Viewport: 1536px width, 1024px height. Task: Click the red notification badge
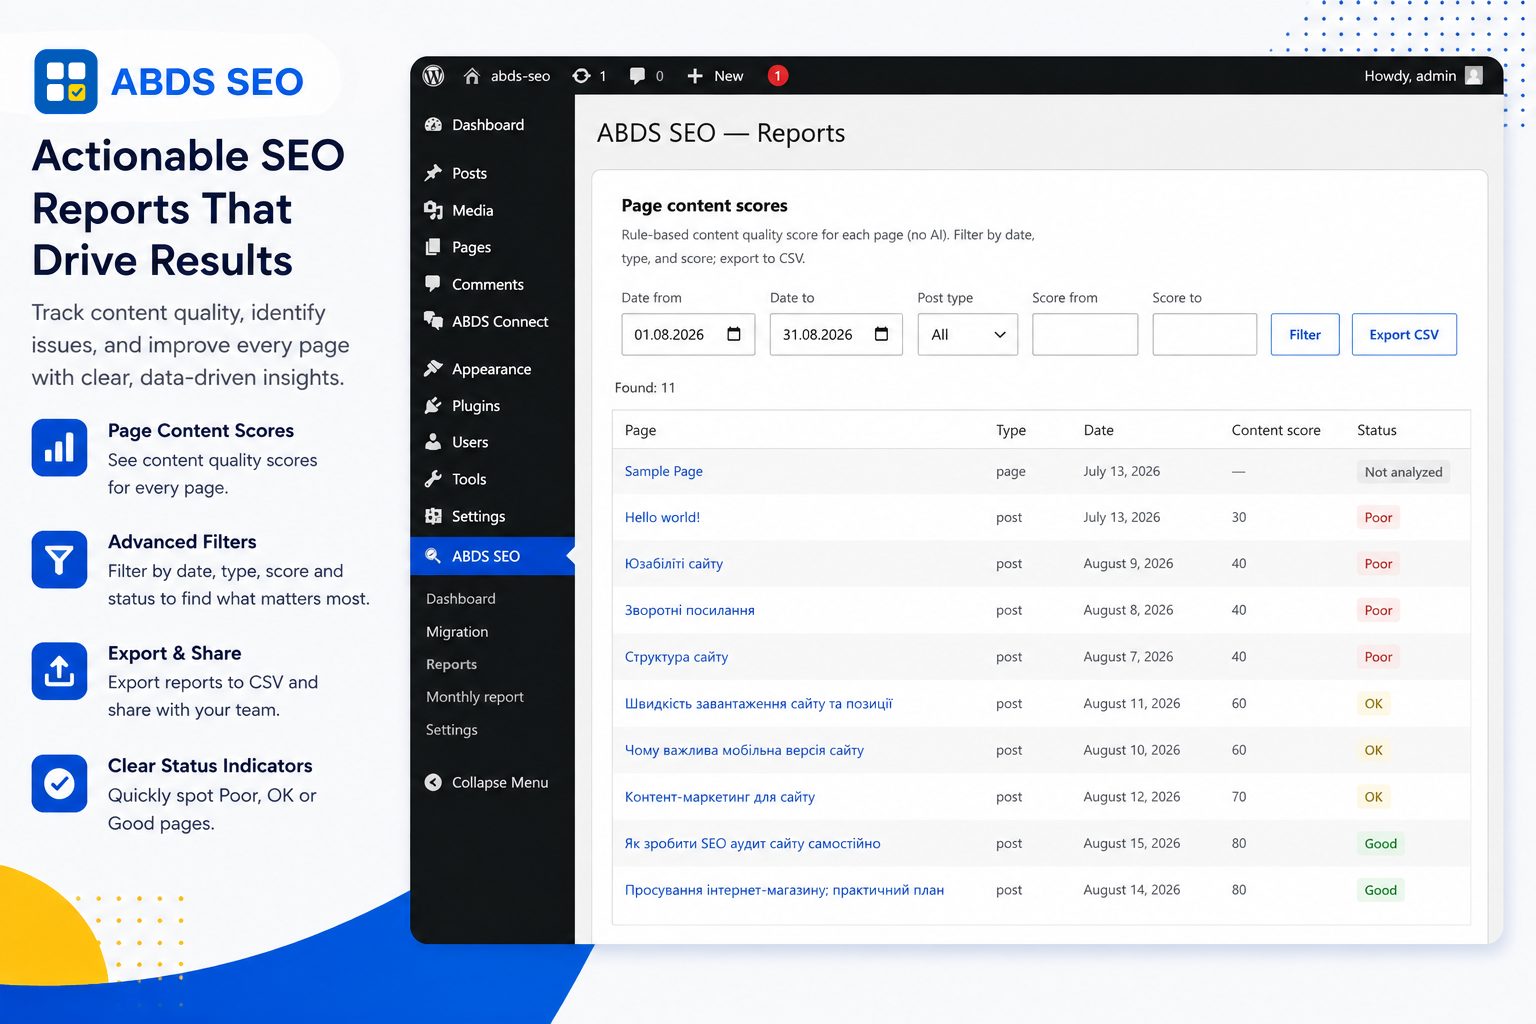777,76
